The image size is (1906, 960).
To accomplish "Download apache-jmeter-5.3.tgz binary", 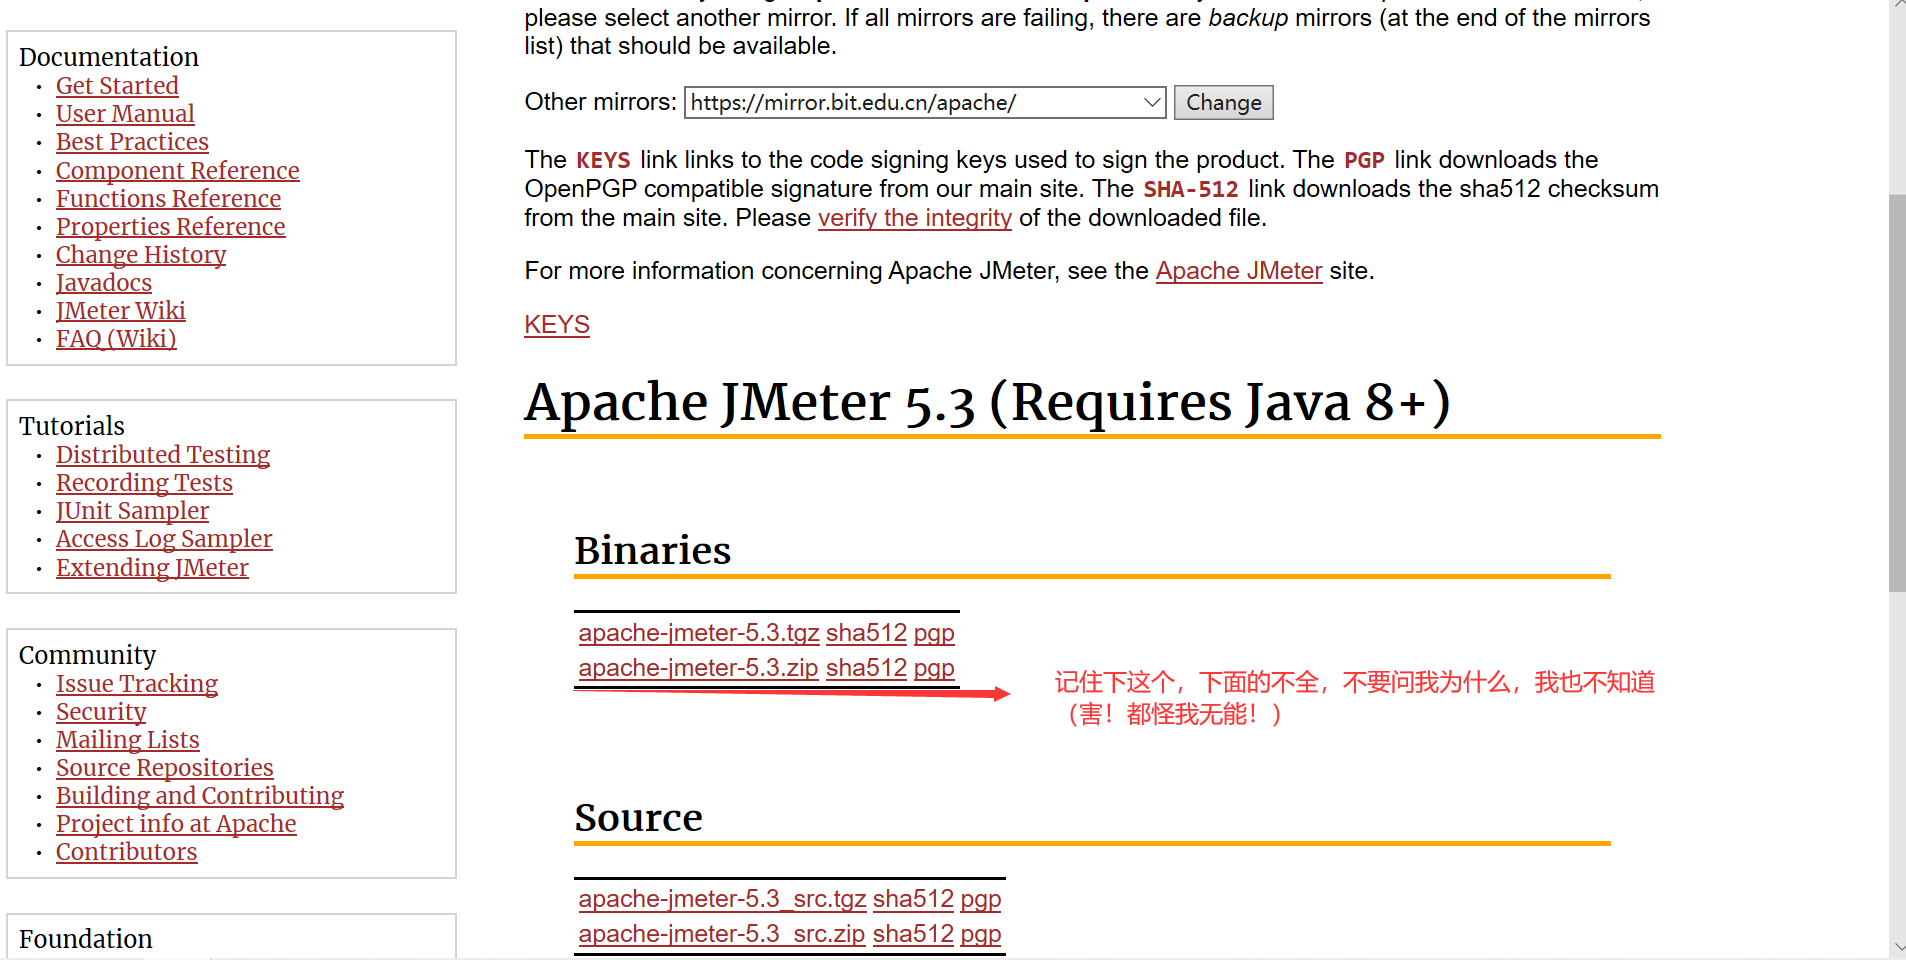I will (699, 633).
